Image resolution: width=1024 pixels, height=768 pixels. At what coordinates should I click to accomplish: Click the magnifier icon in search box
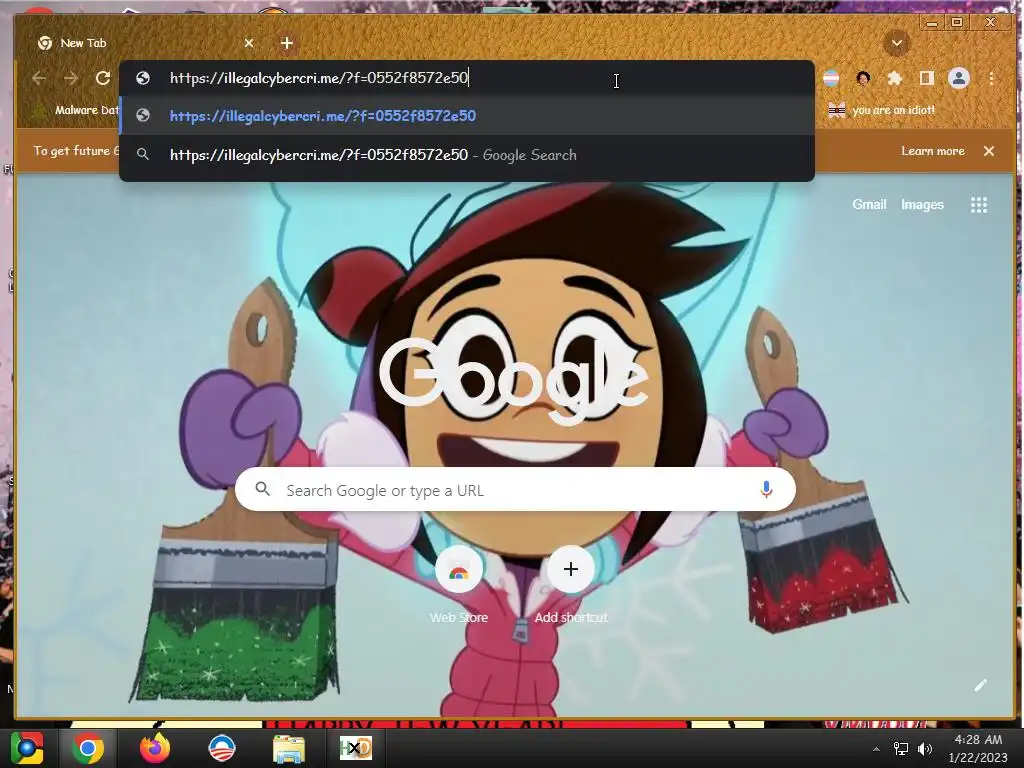[263, 489]
